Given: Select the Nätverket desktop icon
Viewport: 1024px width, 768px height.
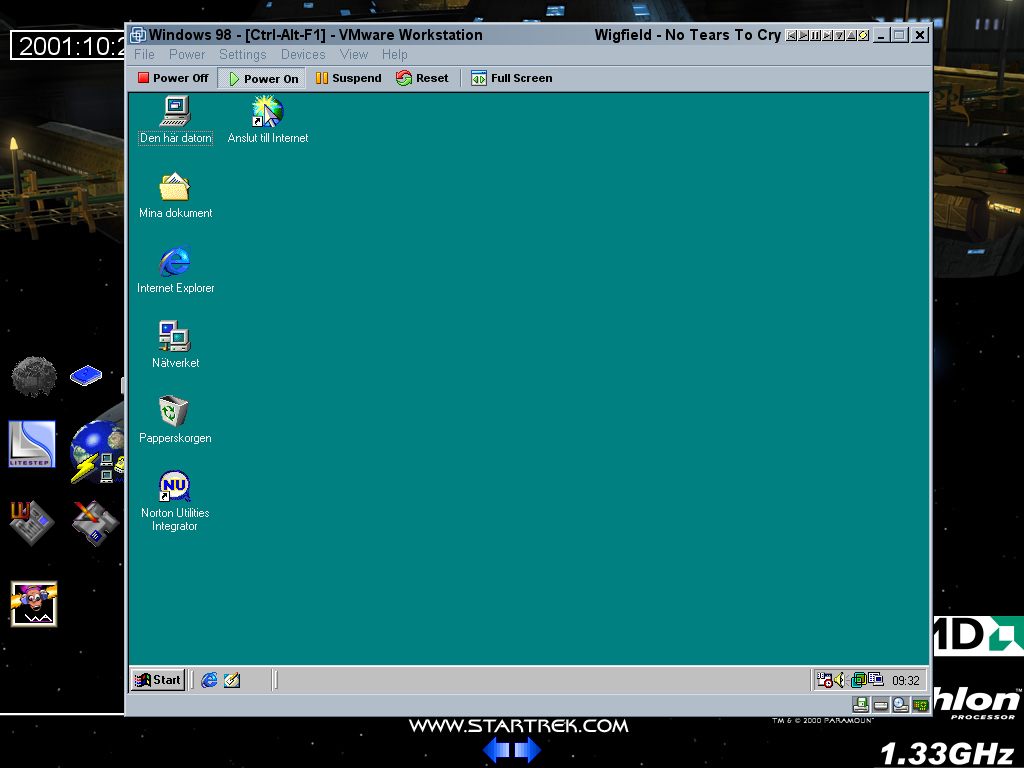Looking at the screenshot, I should pyautogui.click(x=175, y=345).
